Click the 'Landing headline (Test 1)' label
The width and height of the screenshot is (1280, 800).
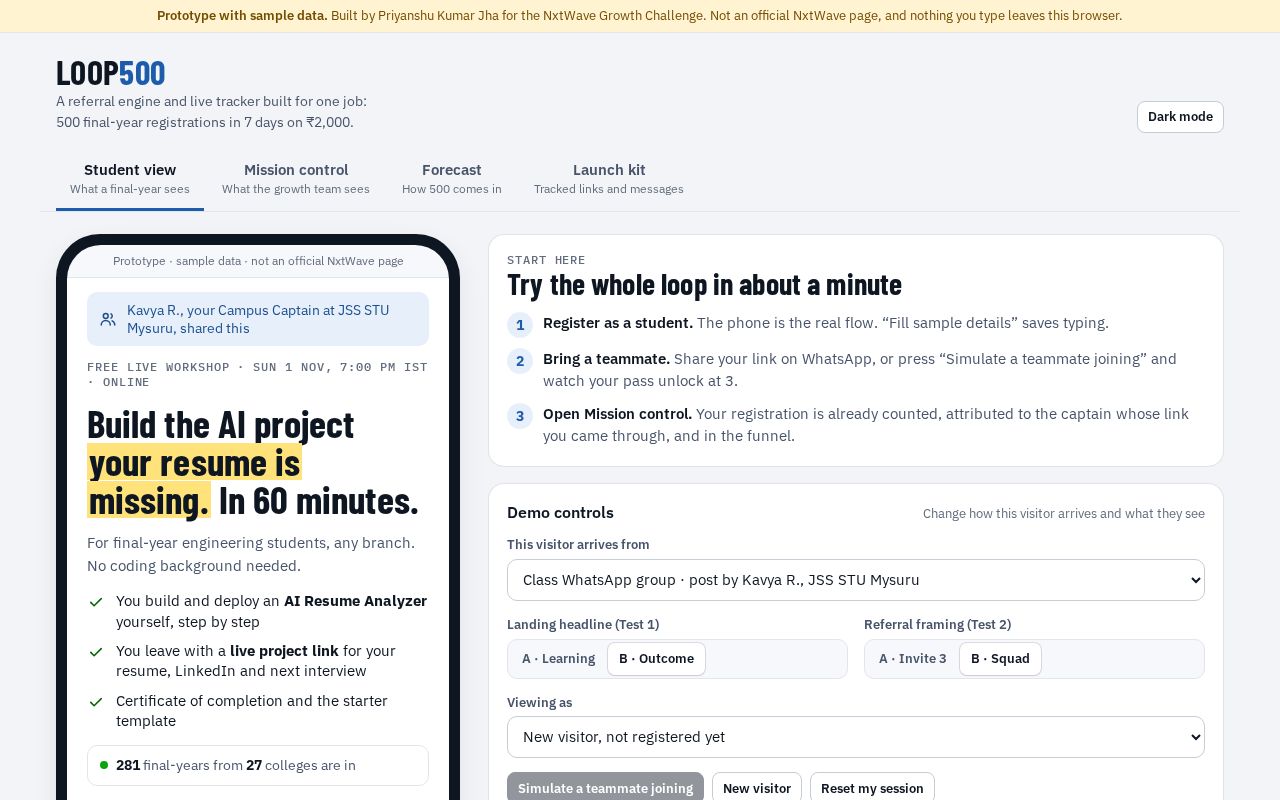point(583,625)
